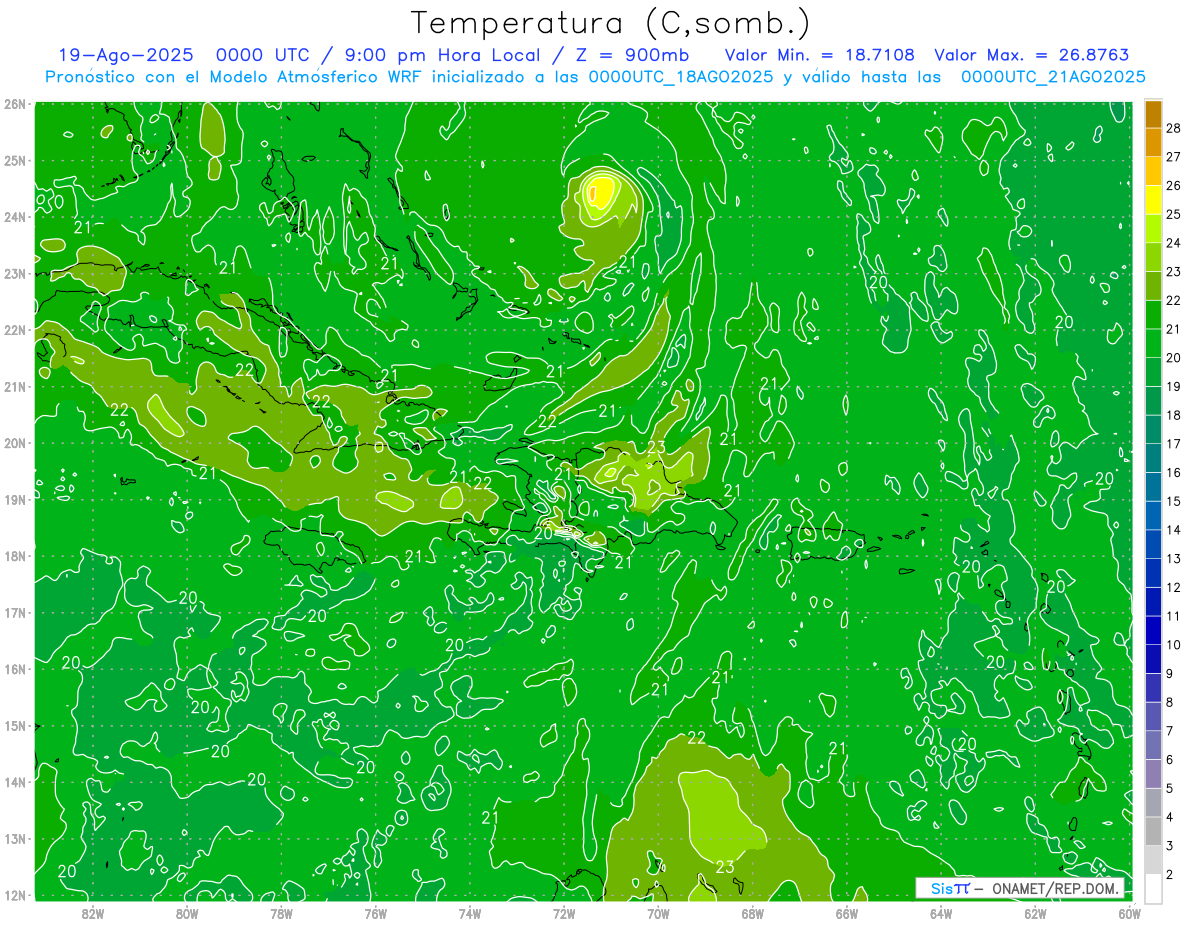The height and width of the screenshot is (927, 1200).
Task: Click the '0000 UTC' time text in header
Action: 263,55
